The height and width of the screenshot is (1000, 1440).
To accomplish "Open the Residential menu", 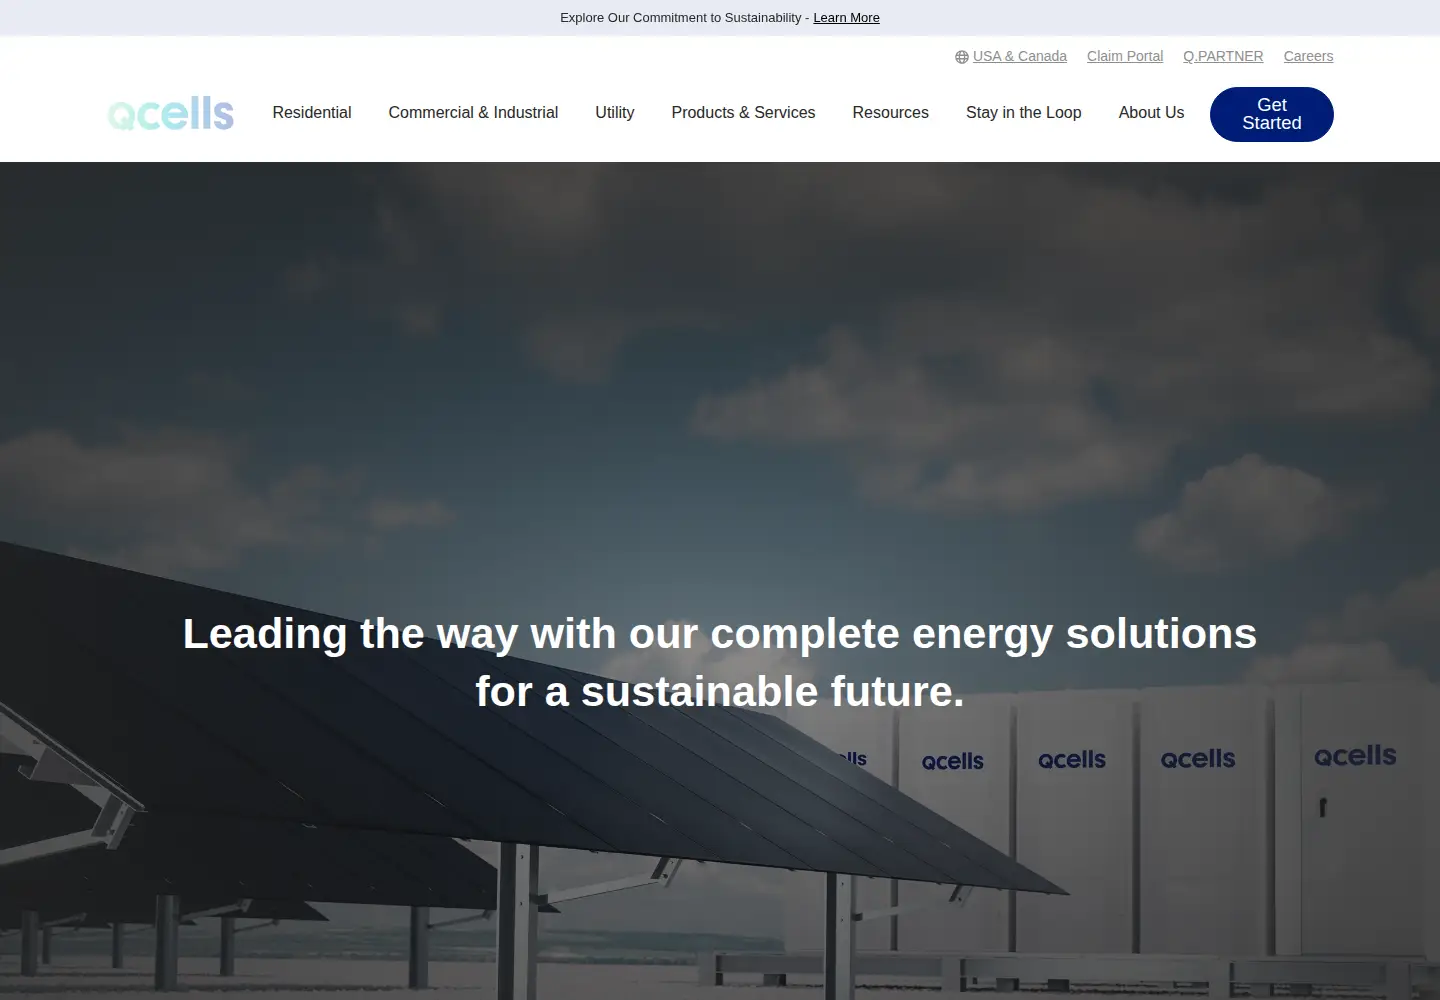I will (x=312, y=113).
